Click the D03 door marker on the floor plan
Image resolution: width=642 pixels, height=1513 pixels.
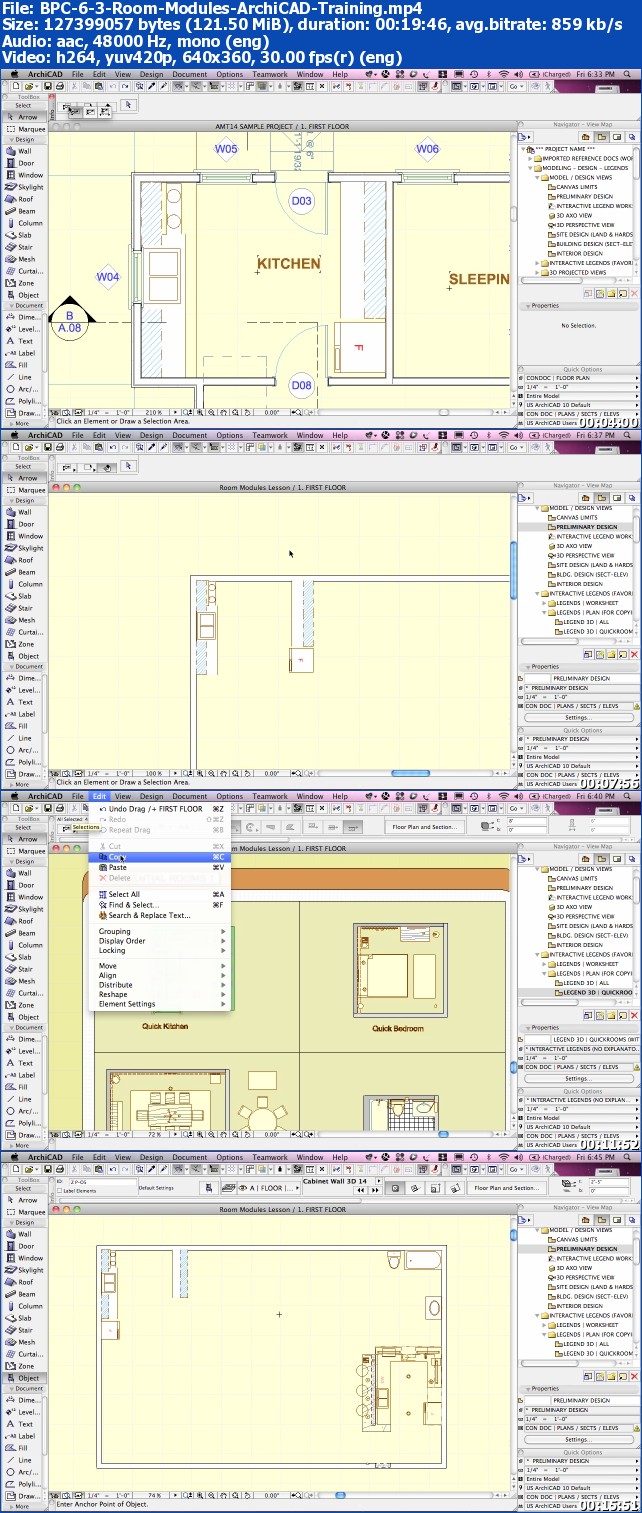[301, 201]
